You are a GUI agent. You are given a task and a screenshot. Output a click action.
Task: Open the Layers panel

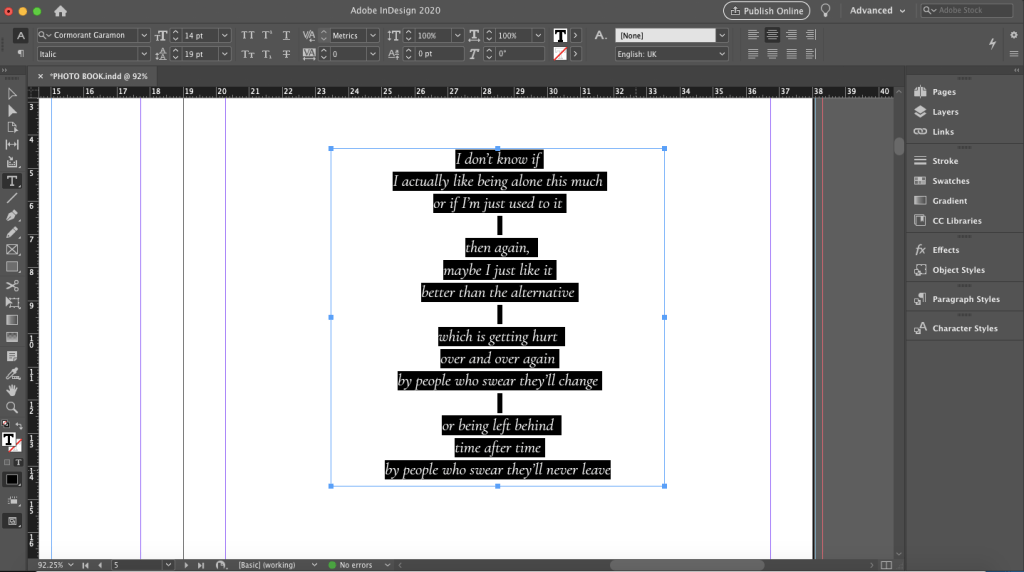pyautogui.click(x=944, y=112)
